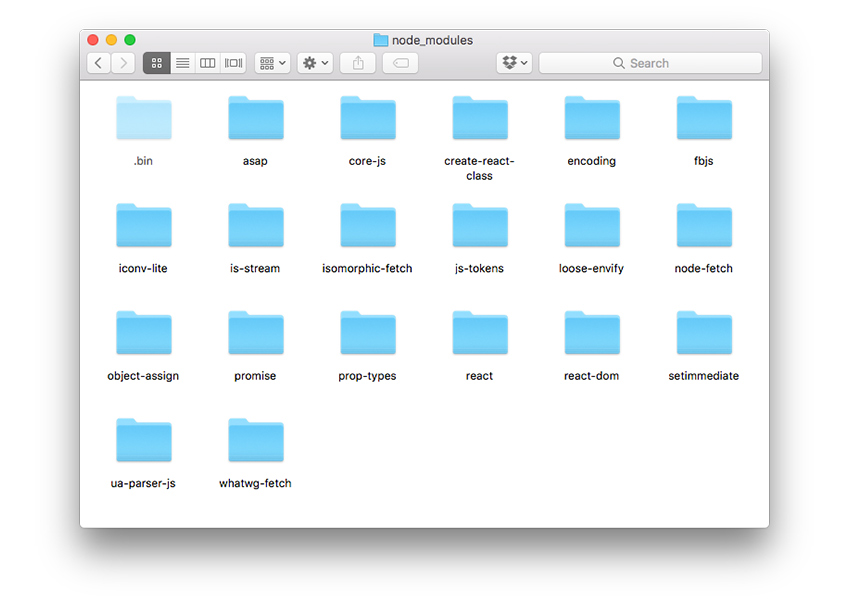Click the 'node_modules' window title text
This screenshot has width=850, height=602.
click(432, 41)
